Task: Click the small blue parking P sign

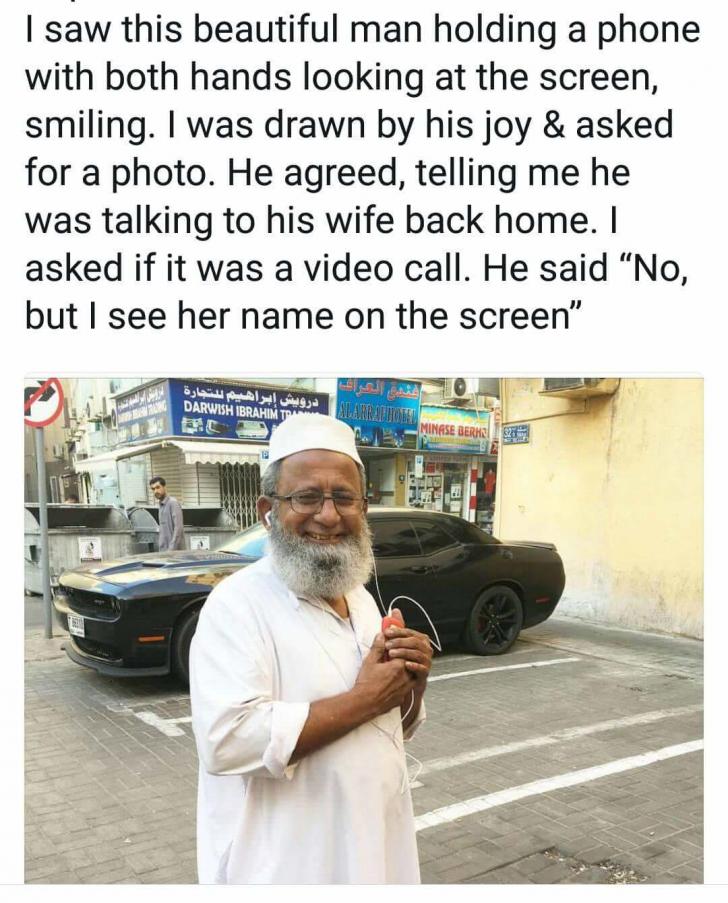Action: [266, 454]
